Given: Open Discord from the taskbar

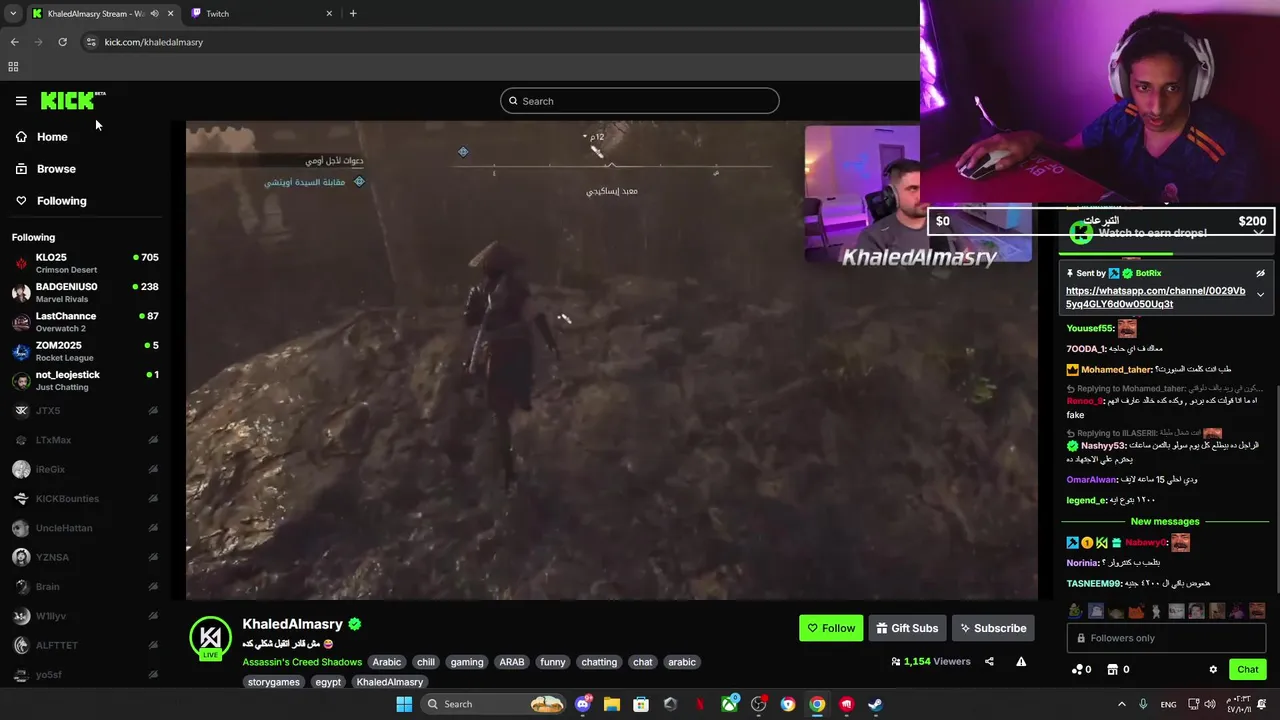Looking at the screenshot, I should click(x=583, y=704).
